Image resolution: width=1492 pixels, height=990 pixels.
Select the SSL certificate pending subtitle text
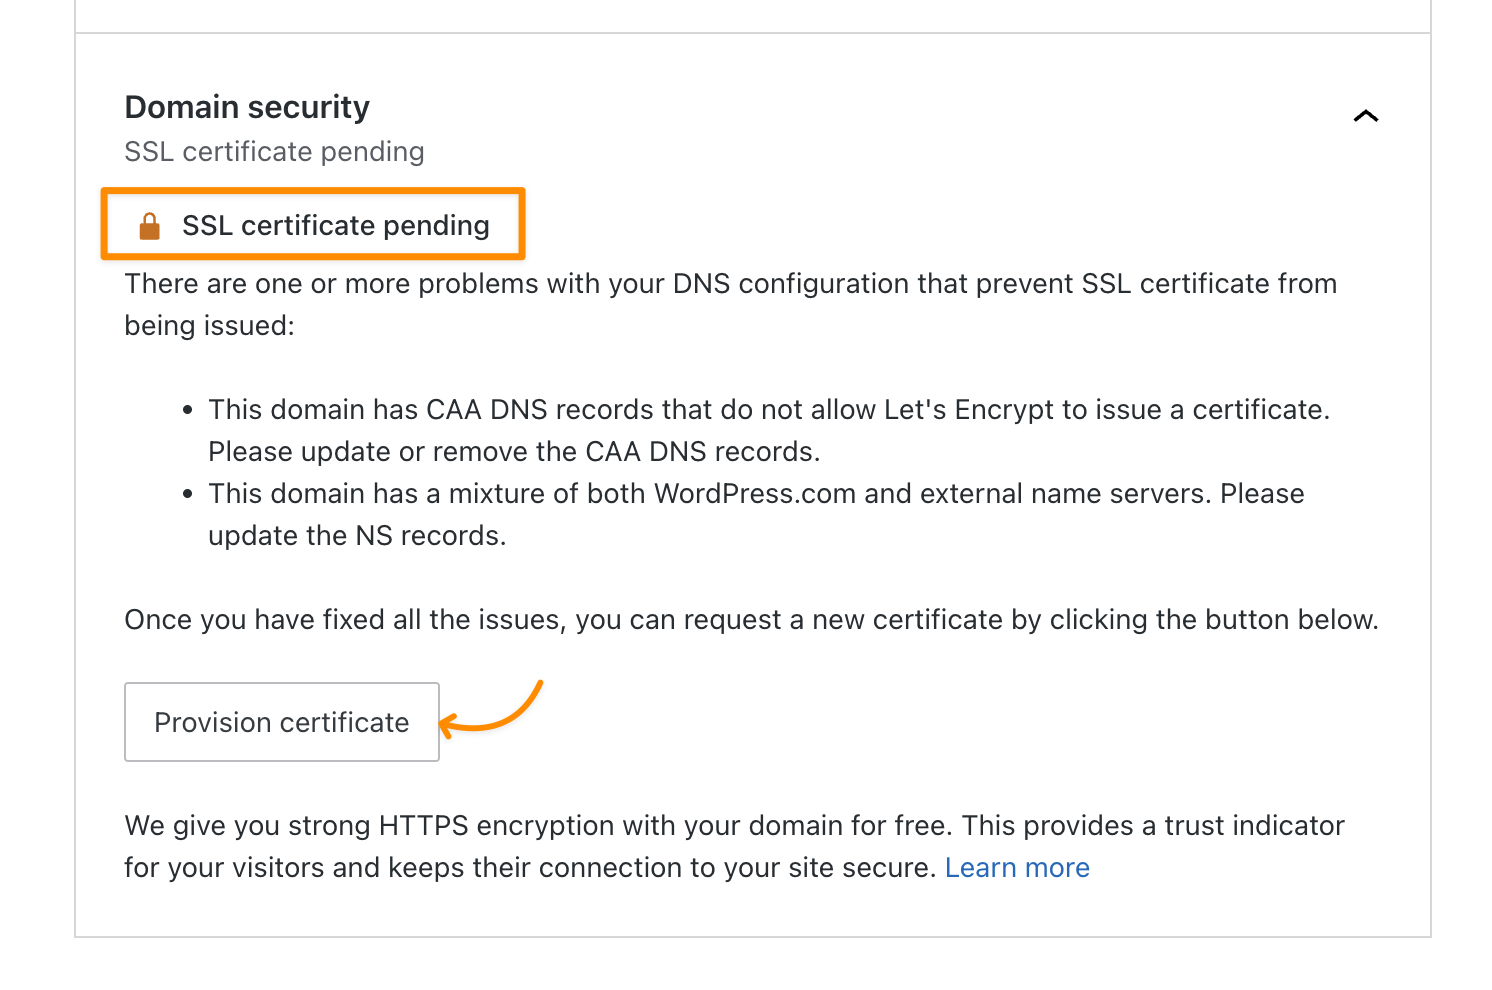(x=274, y=151)
